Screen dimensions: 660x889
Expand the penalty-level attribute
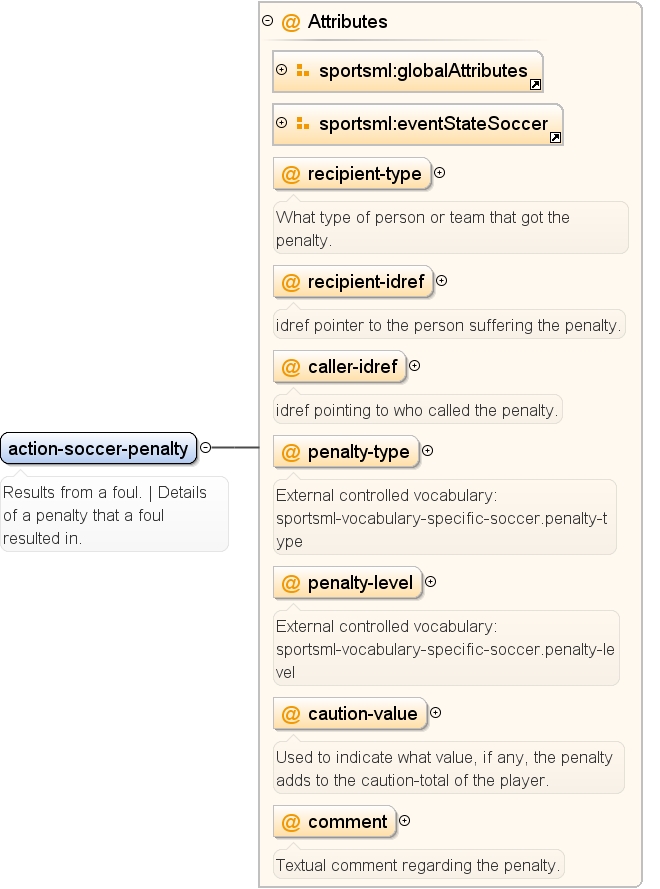430,582
